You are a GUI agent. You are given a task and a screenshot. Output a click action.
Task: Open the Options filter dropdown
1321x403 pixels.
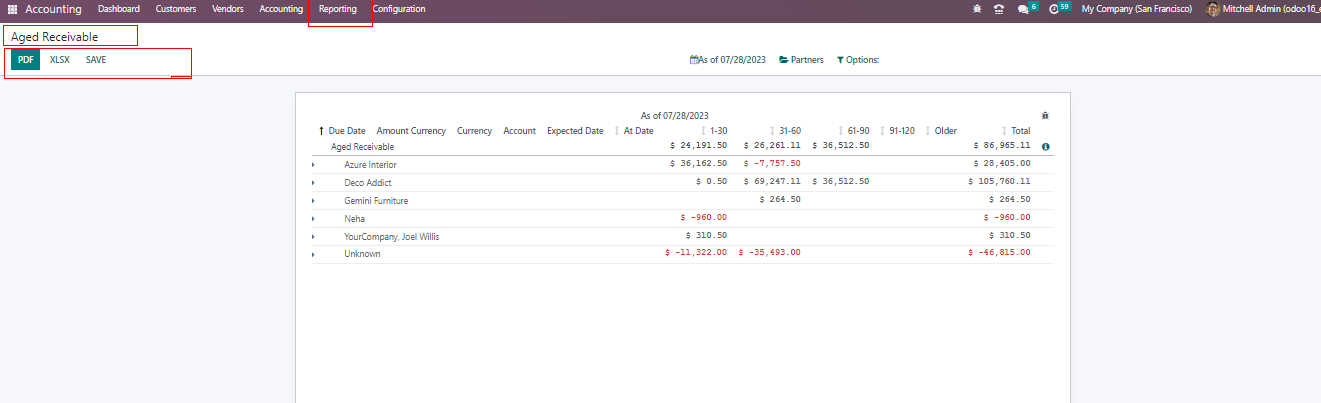(x=857, y=60)
